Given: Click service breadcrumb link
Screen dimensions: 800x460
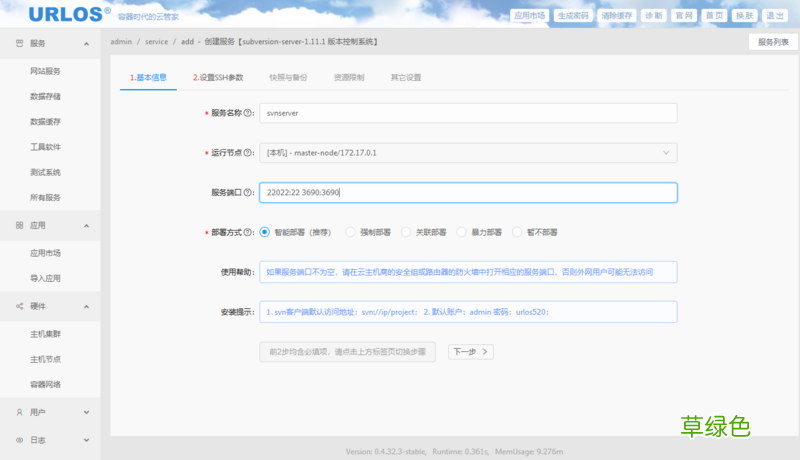Looking at the screenshot, I should coord(156,42).
